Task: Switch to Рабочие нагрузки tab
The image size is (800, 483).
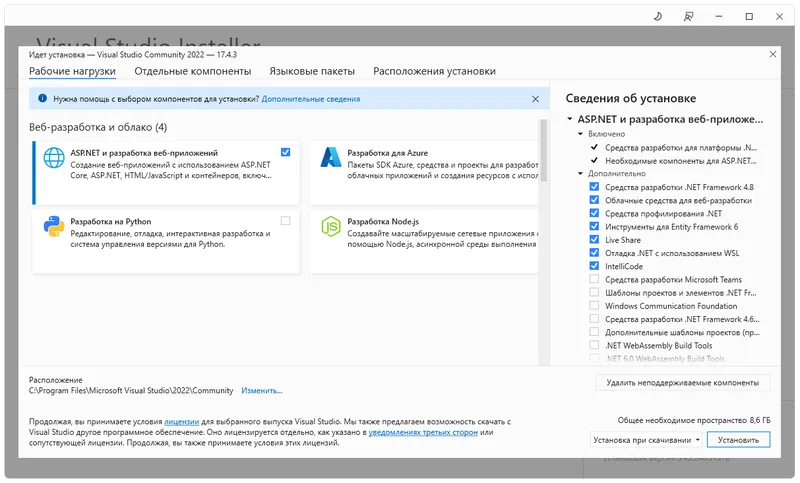Action: (x=72, y=71)
